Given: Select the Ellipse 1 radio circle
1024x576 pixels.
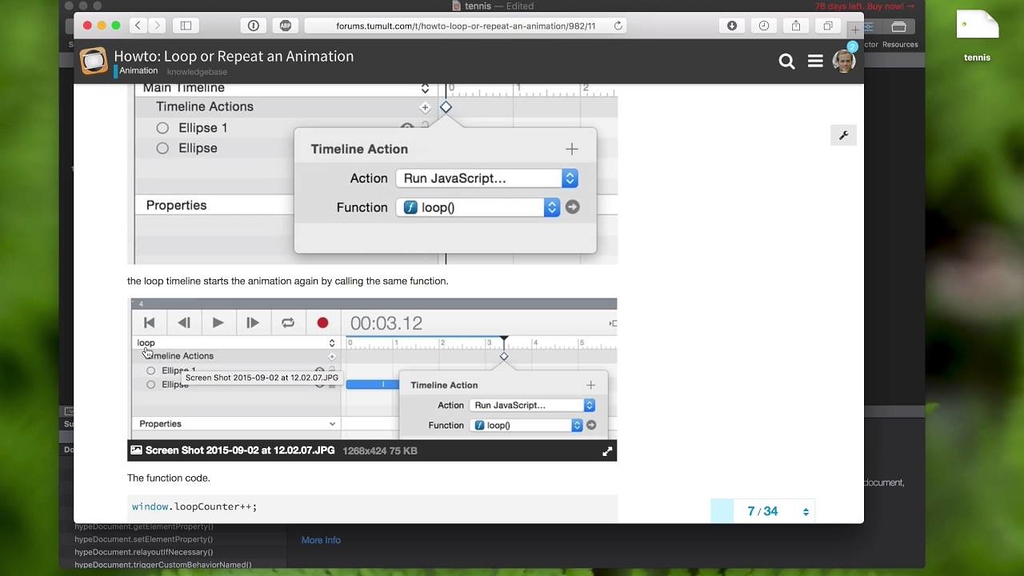Looking at the screenshot, I should 161,128.
